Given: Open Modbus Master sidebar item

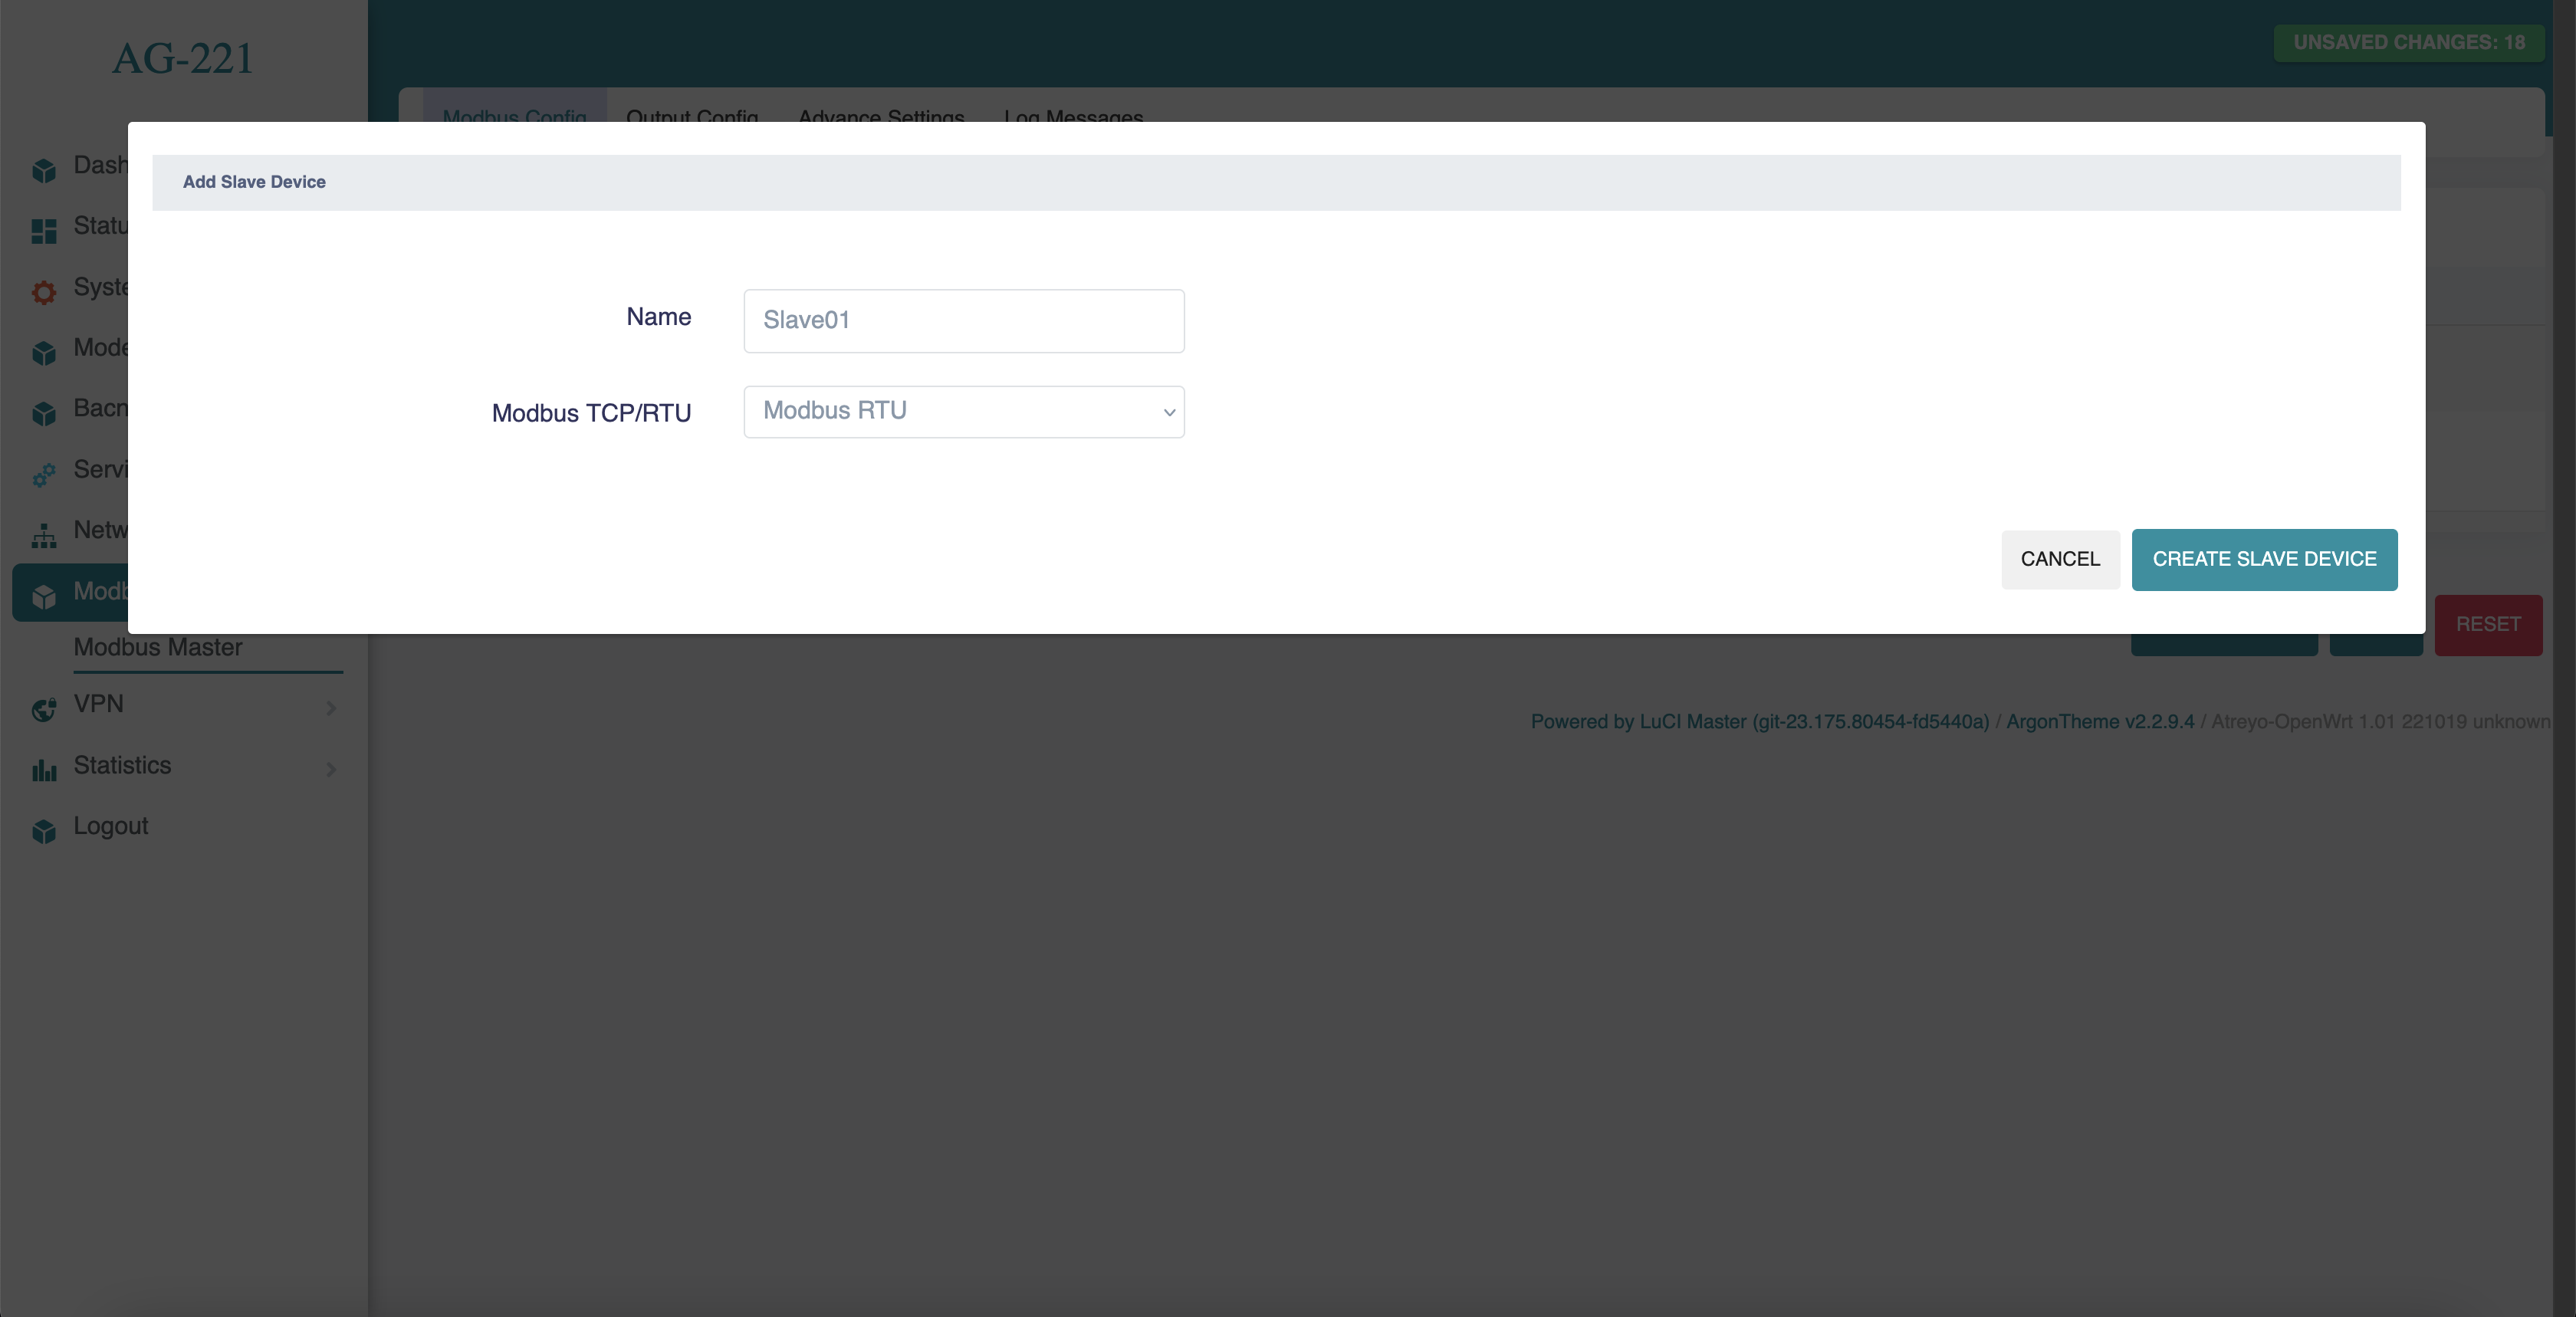Looking at the screenshot, I should 158,647.
